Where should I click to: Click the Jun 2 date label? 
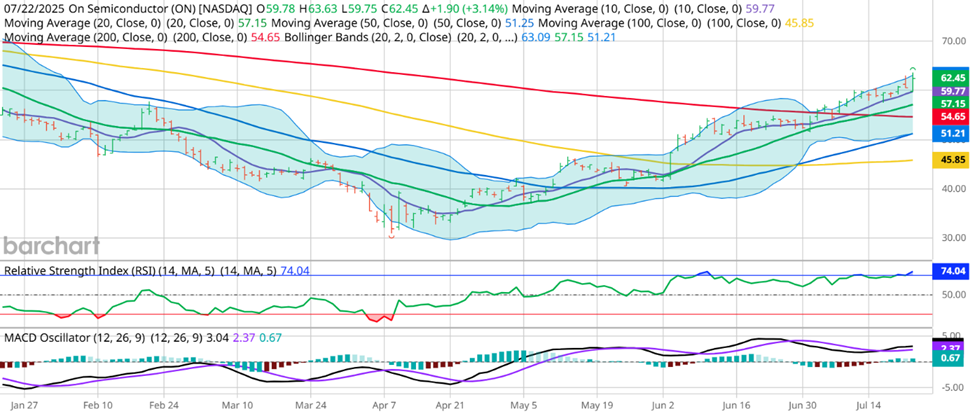pyautogui.click(x=663, y=404)
